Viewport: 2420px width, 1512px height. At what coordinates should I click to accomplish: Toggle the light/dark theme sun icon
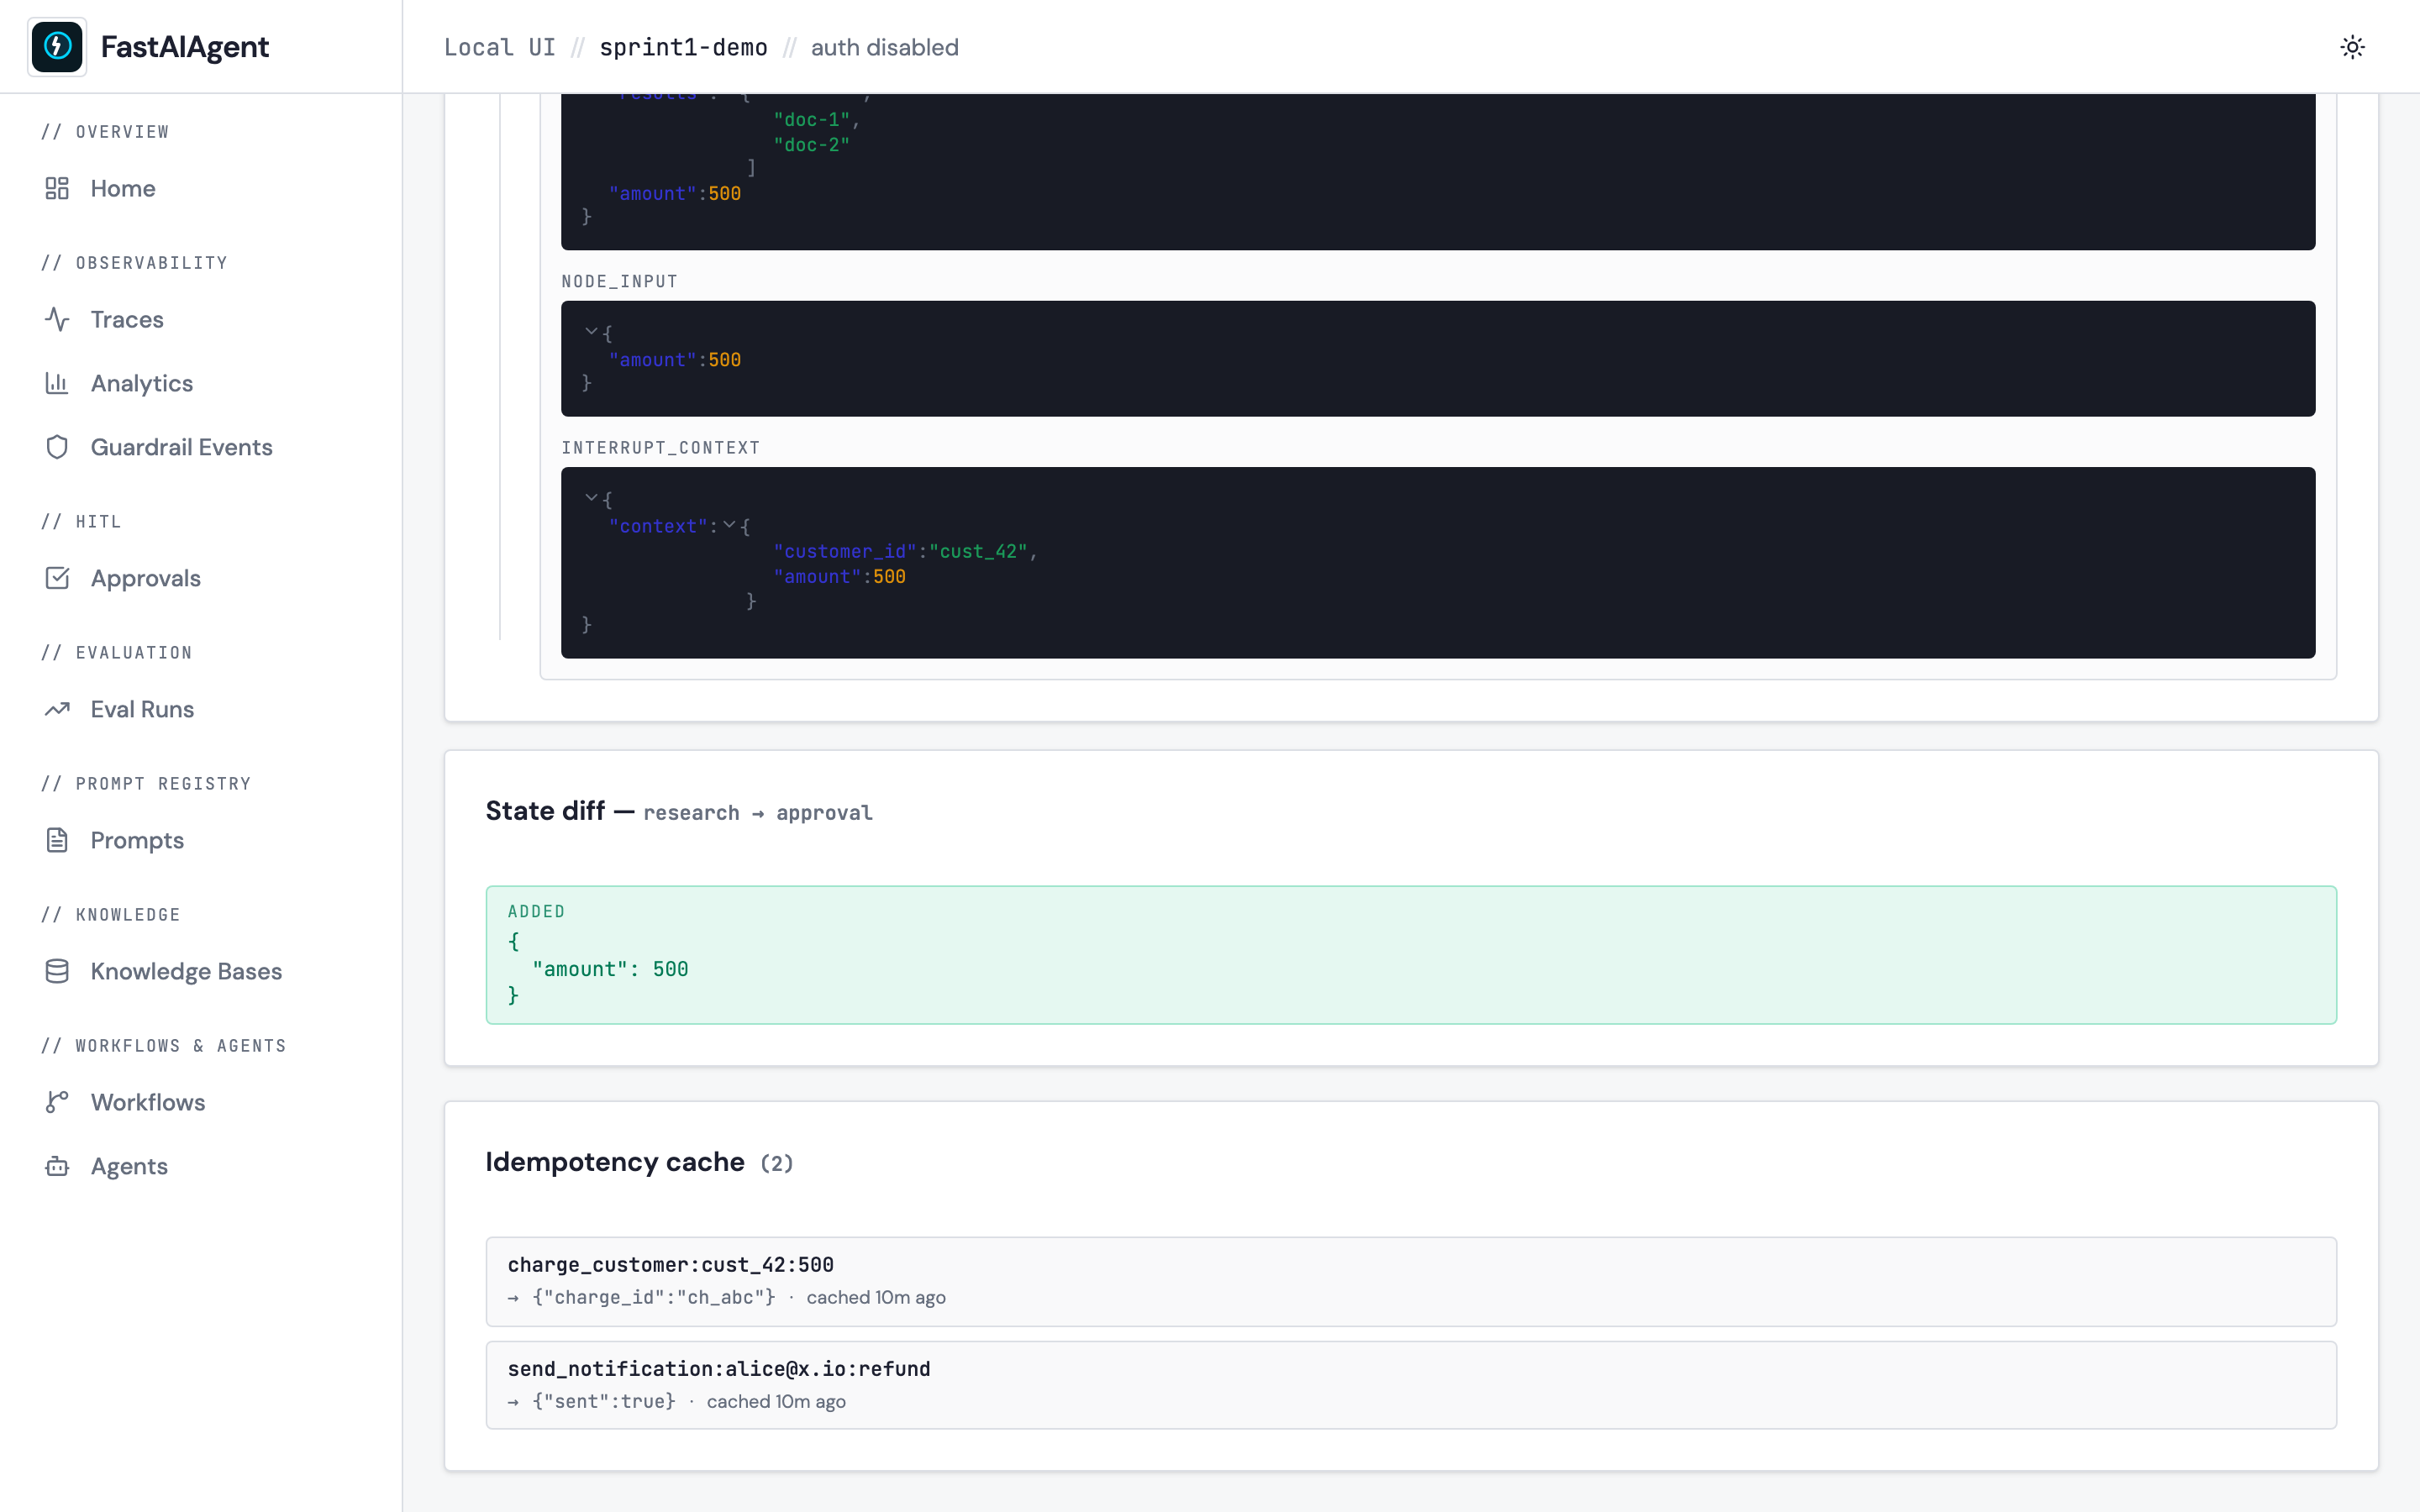(x=2352, y=47)
